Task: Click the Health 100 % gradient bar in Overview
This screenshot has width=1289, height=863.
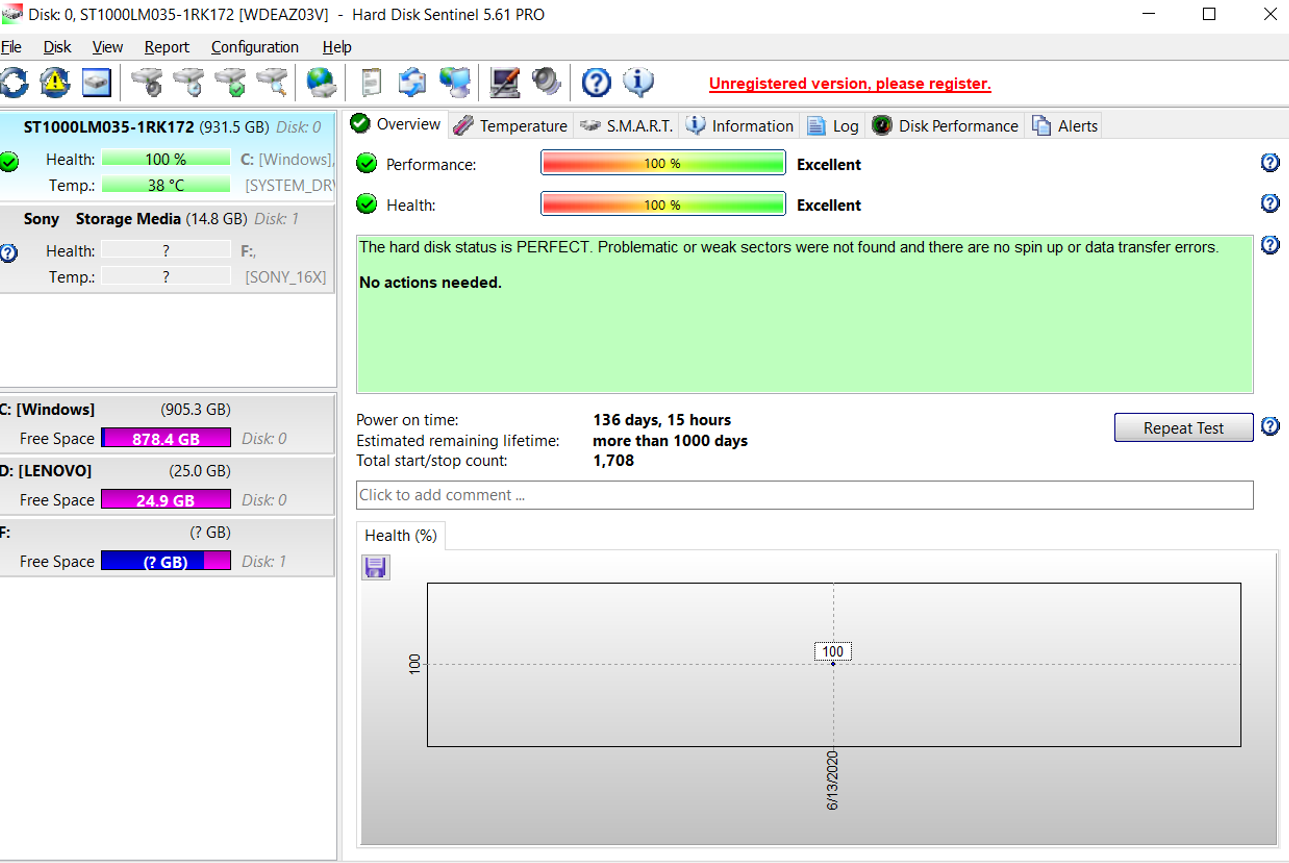Action: [x=663, y=204]
